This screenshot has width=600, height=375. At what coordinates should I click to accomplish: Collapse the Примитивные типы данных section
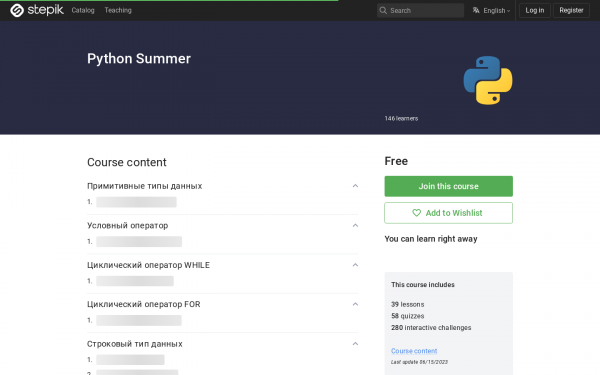(355, 186)
